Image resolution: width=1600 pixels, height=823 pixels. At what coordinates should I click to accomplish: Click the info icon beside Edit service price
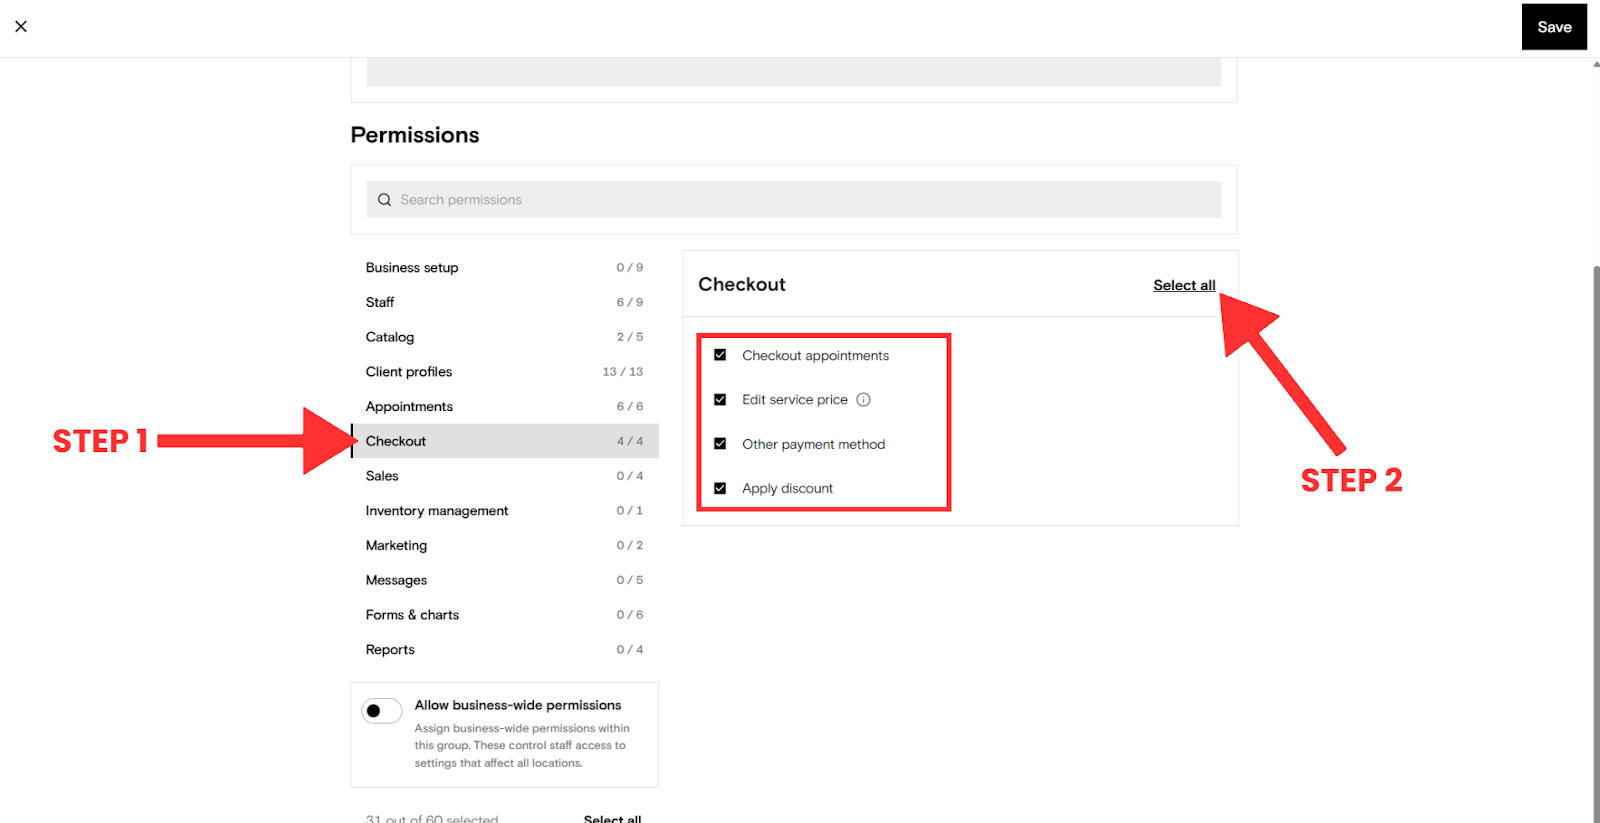[x=863, y=400]
